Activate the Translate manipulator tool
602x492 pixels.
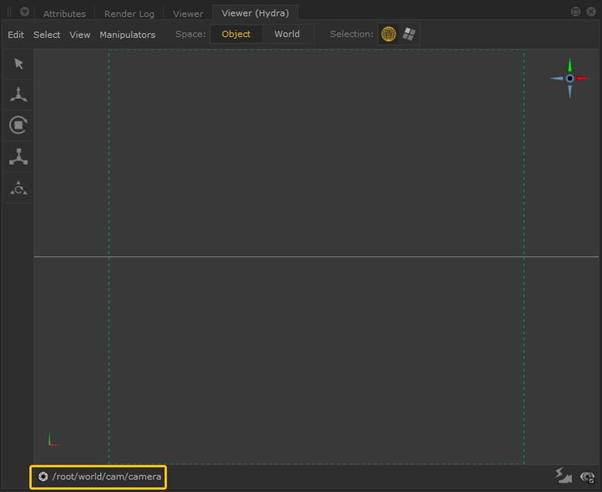click(18, 95)
